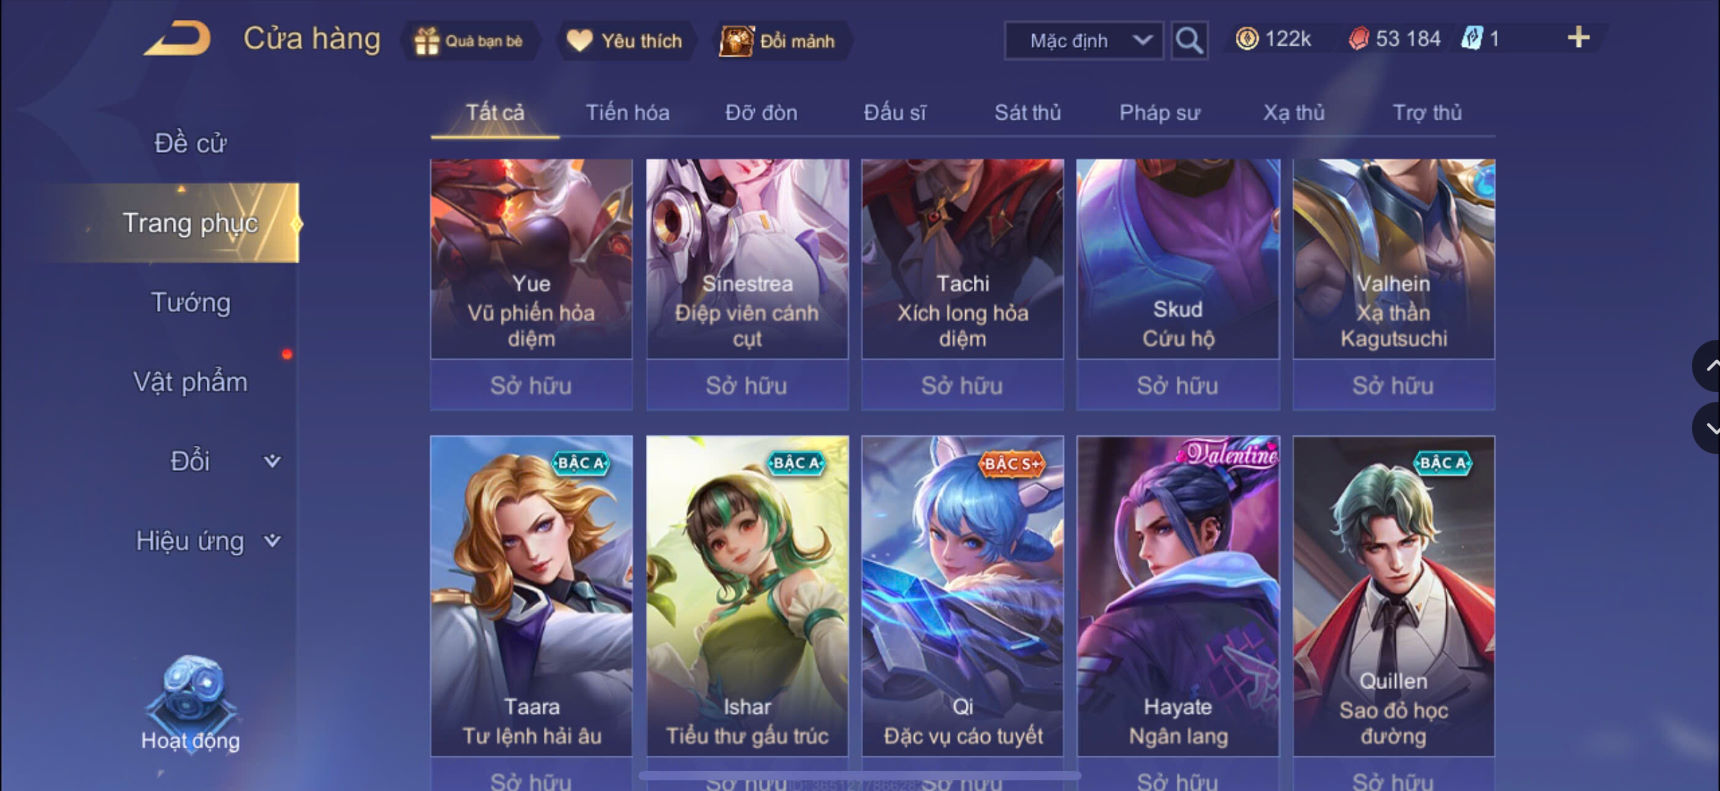Image resolution: width=1720 pixels, height=791 pixels.
Task: Click the side panel up-arrow handle
Action: pos(1708,366)
